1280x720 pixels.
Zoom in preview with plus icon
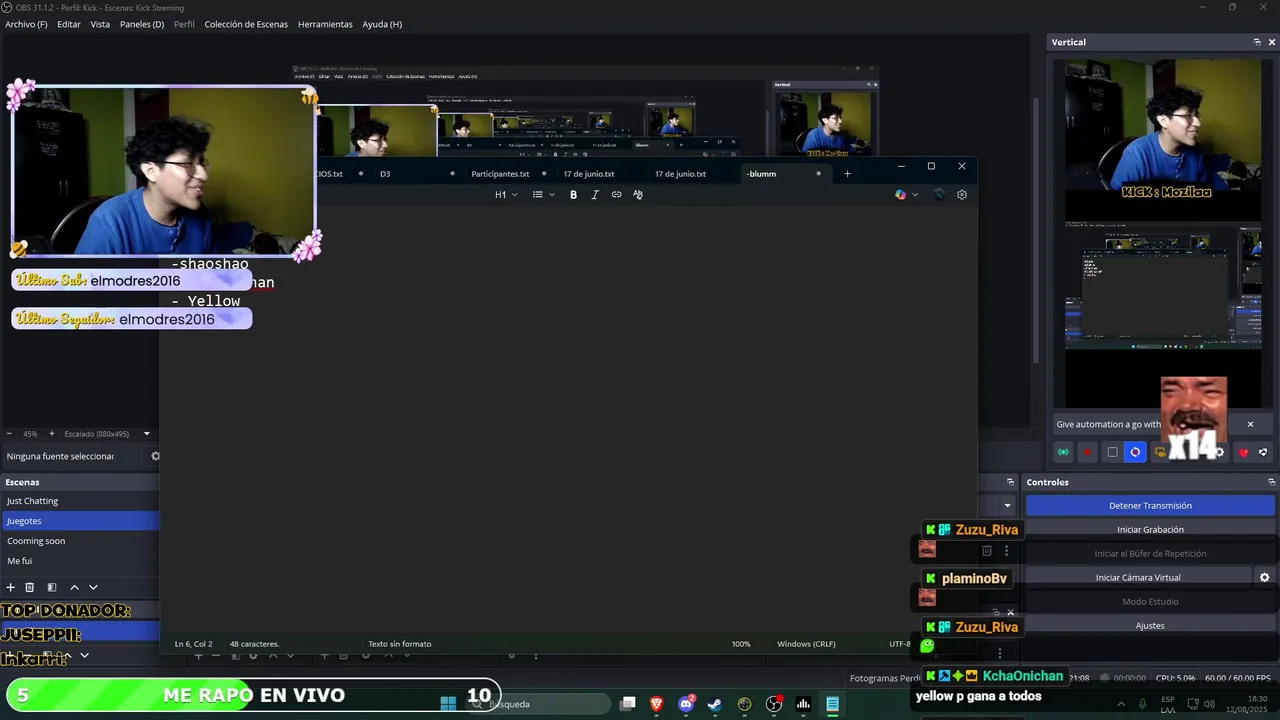52,434
